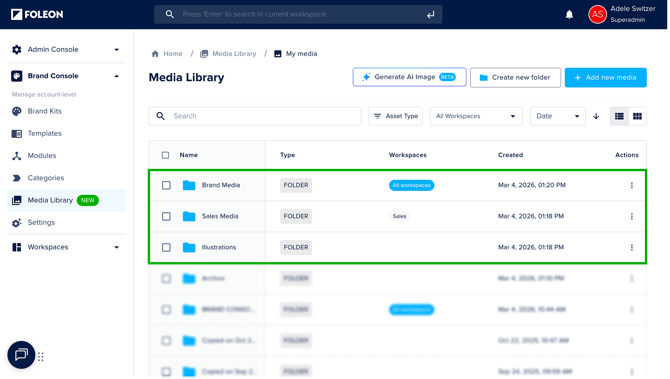
Task: Open actions menu for Illustrations
Action: (x=632, y=247)
